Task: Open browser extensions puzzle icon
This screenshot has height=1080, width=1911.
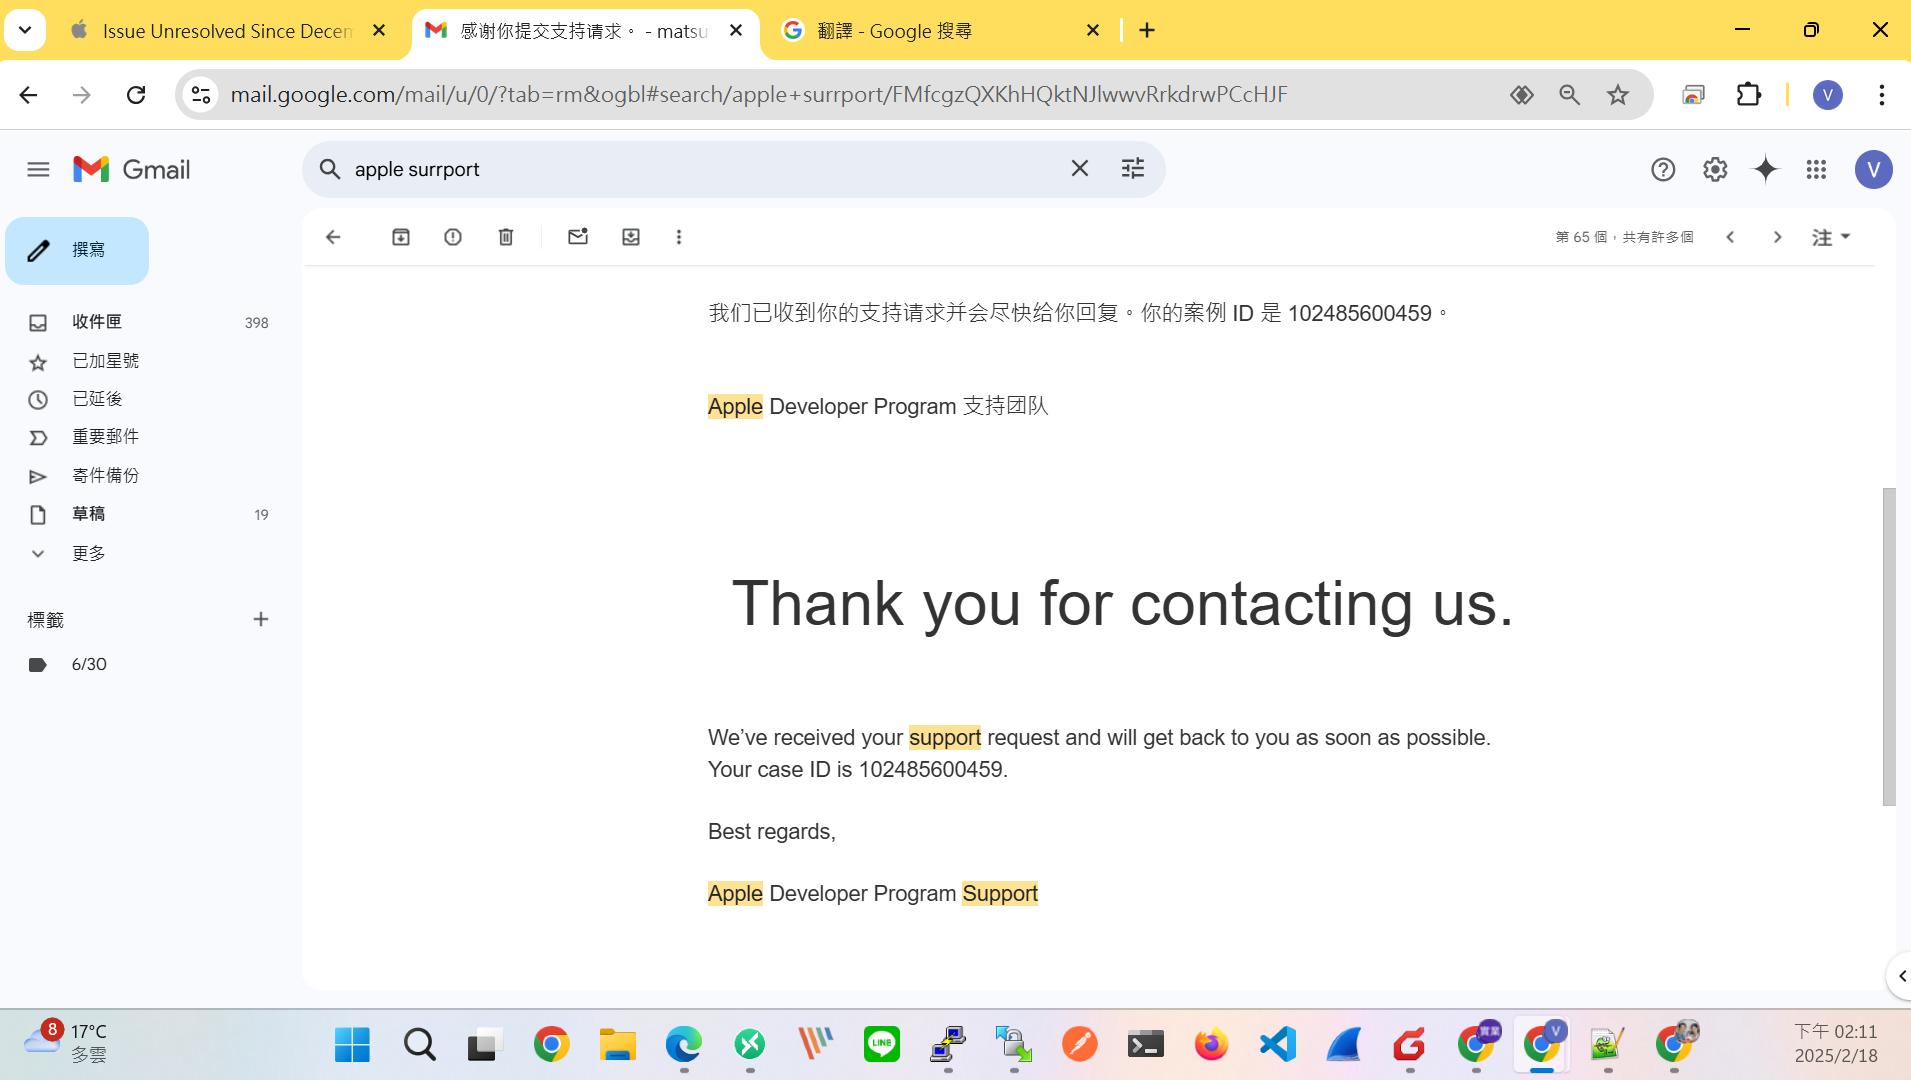Action: pyautogui.click(x=1749, y=95)
